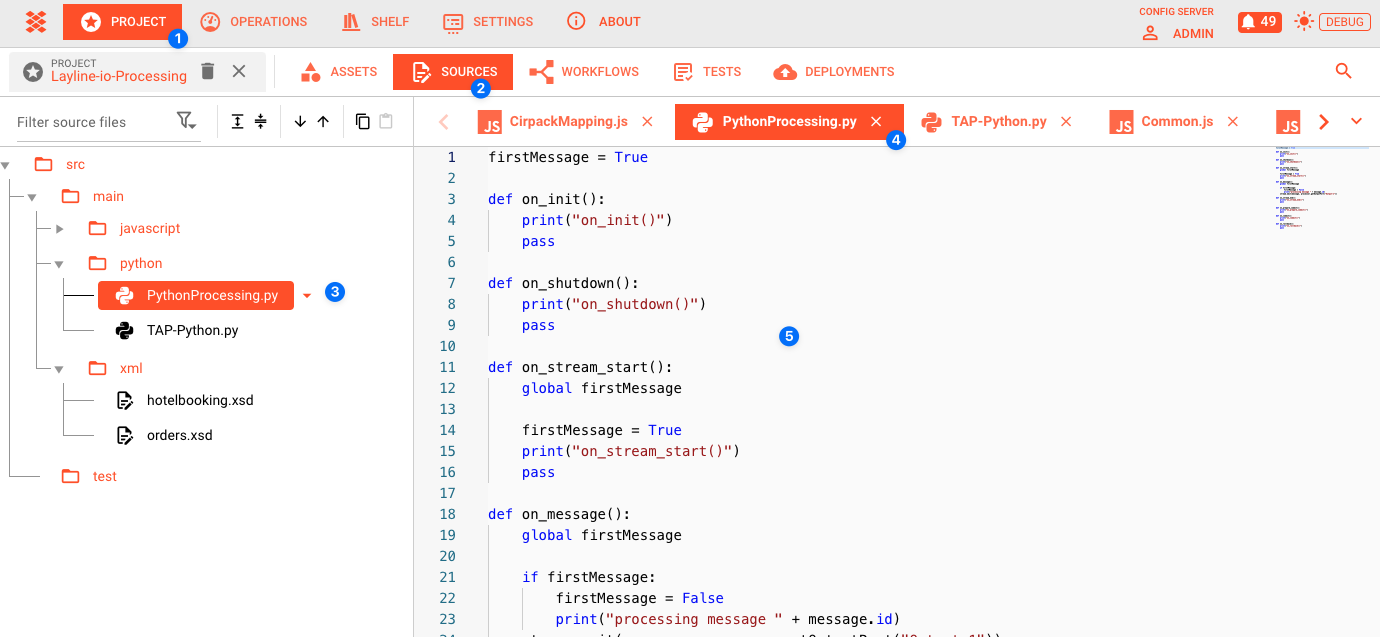Open the ADMIN user account icon

tap(1148, 32)
